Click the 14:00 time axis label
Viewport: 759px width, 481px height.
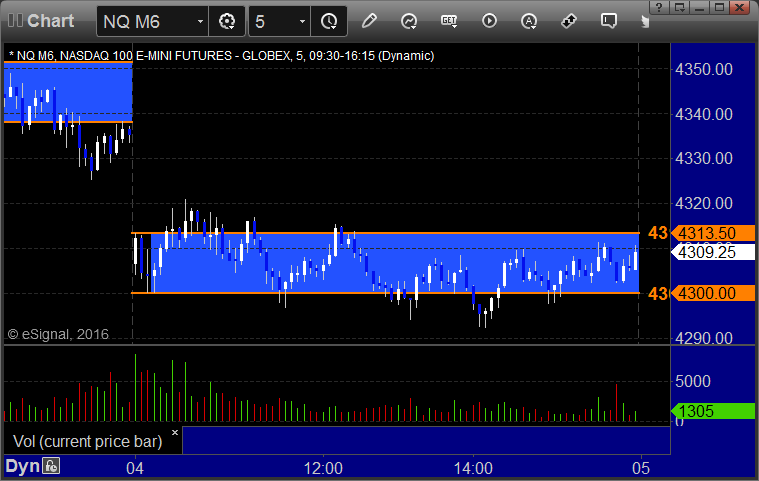coord(473,468)
